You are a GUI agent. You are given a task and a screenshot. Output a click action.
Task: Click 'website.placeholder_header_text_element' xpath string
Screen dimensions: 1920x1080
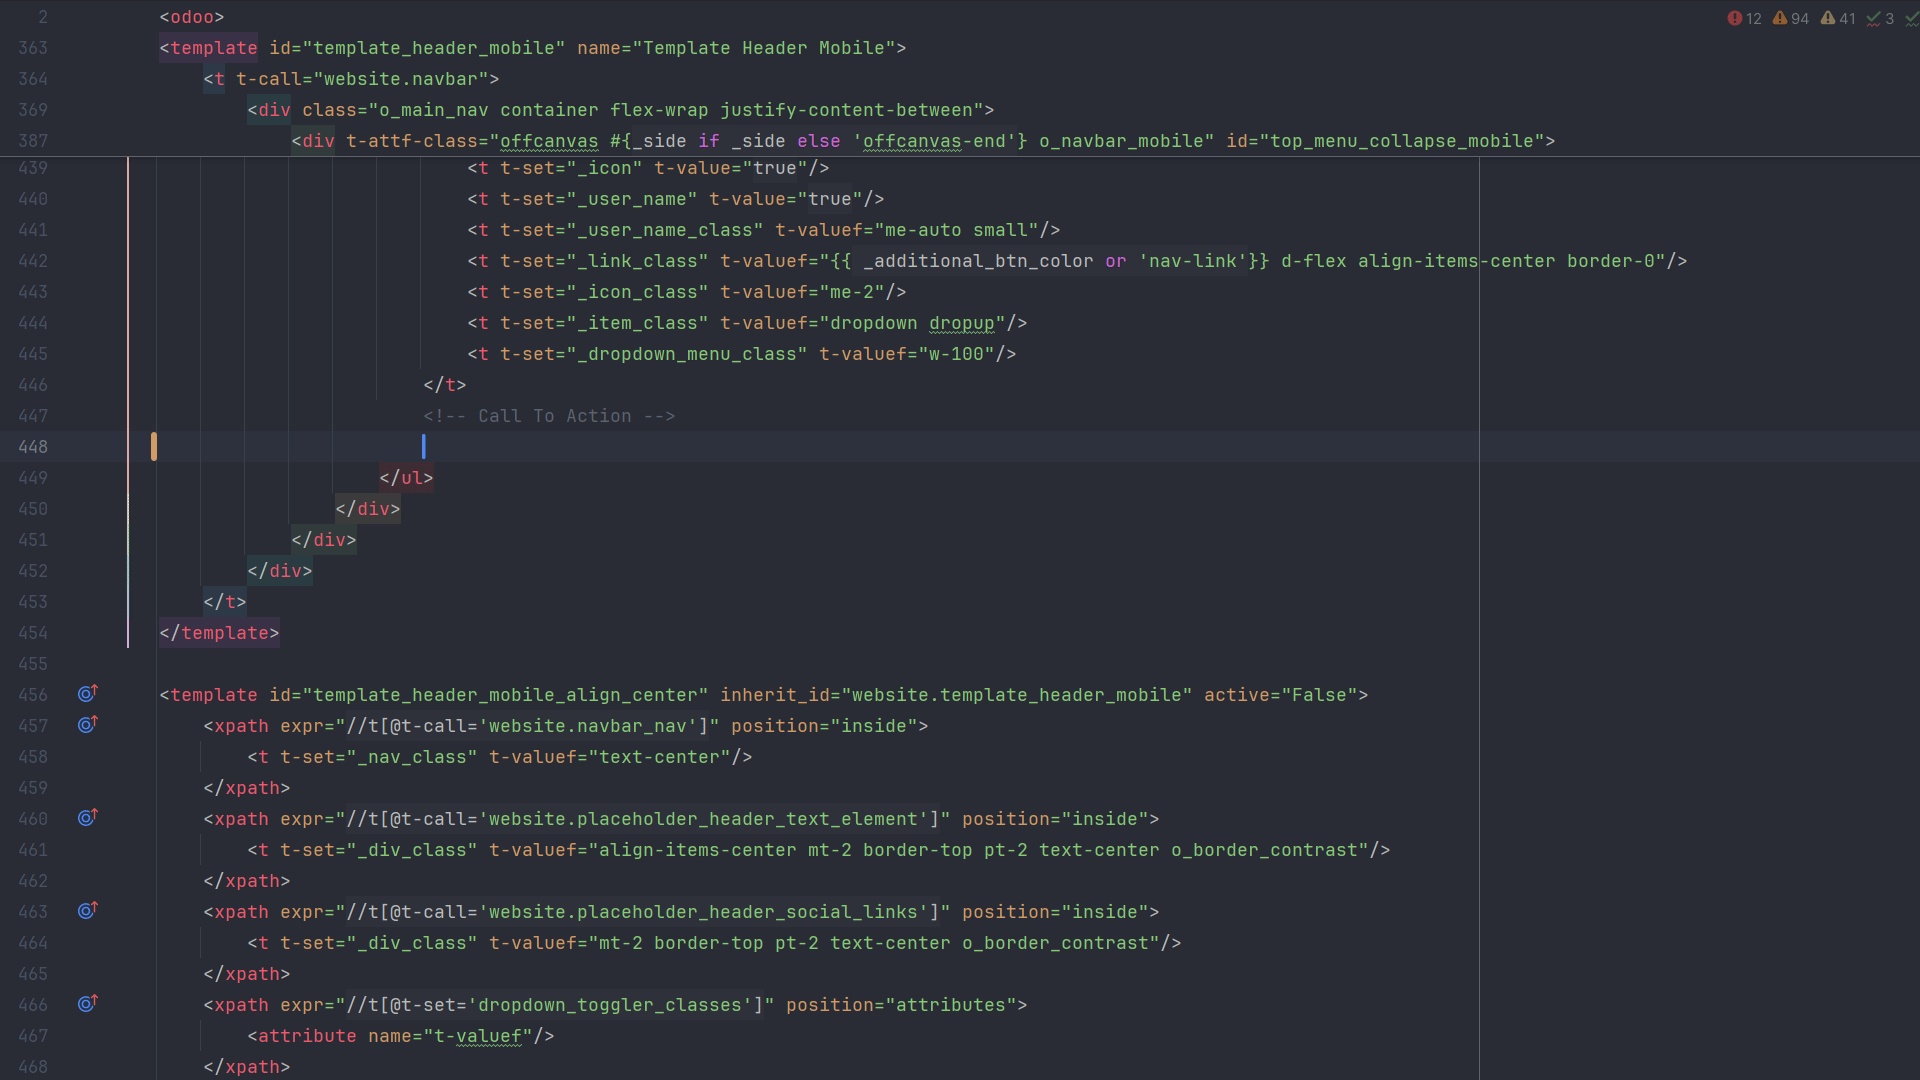pos(703,819)
